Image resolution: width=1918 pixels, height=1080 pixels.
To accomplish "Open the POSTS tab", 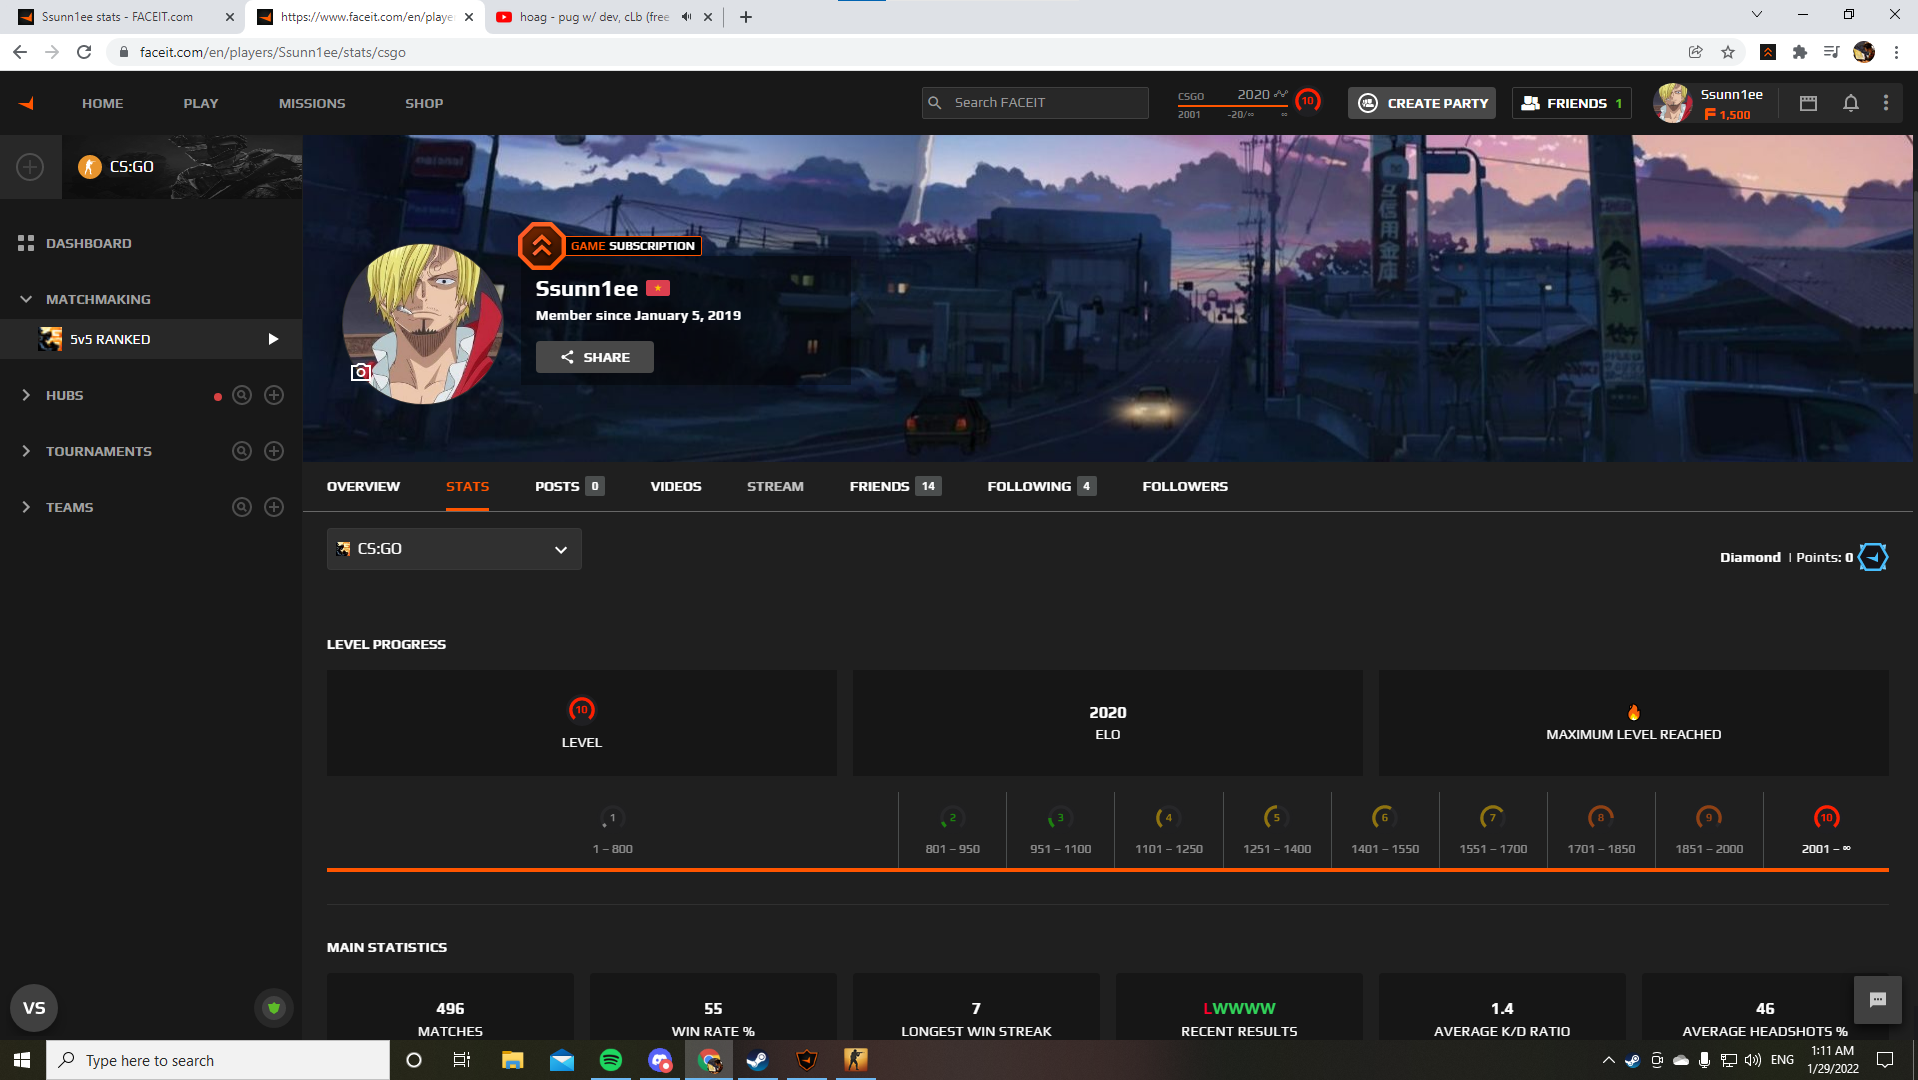I will coord(569,487).
